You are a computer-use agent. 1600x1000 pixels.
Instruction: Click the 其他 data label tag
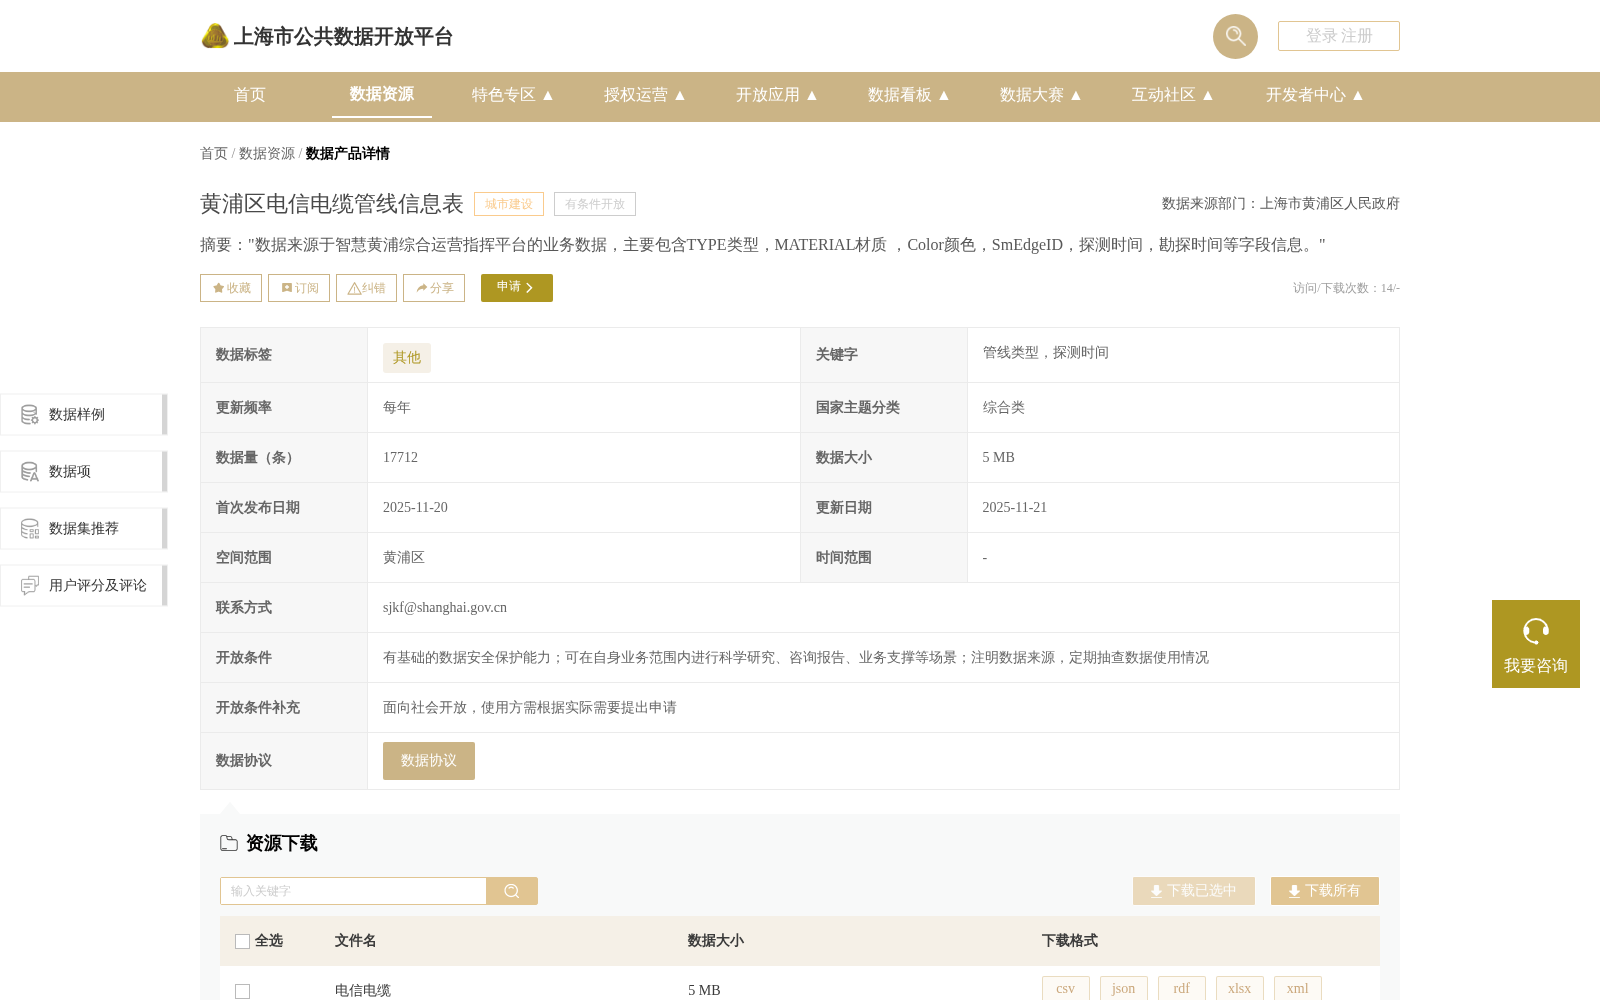pyautogui.click(x=407, y=358)
